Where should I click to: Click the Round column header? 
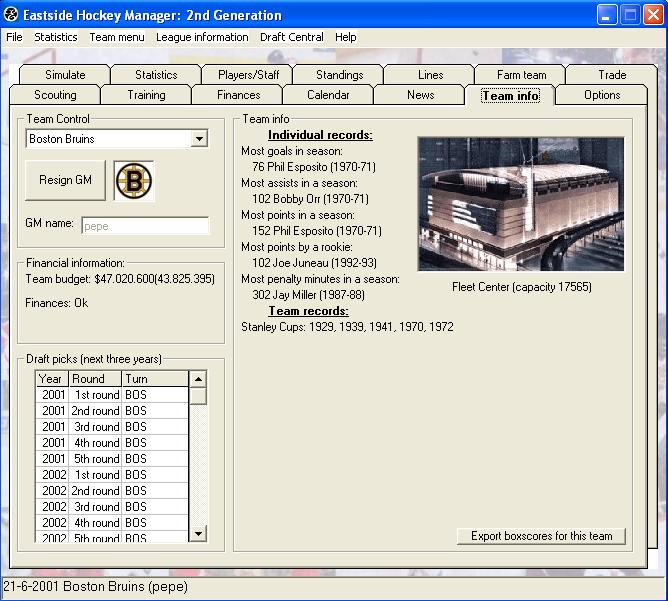[x=95, y=379]
